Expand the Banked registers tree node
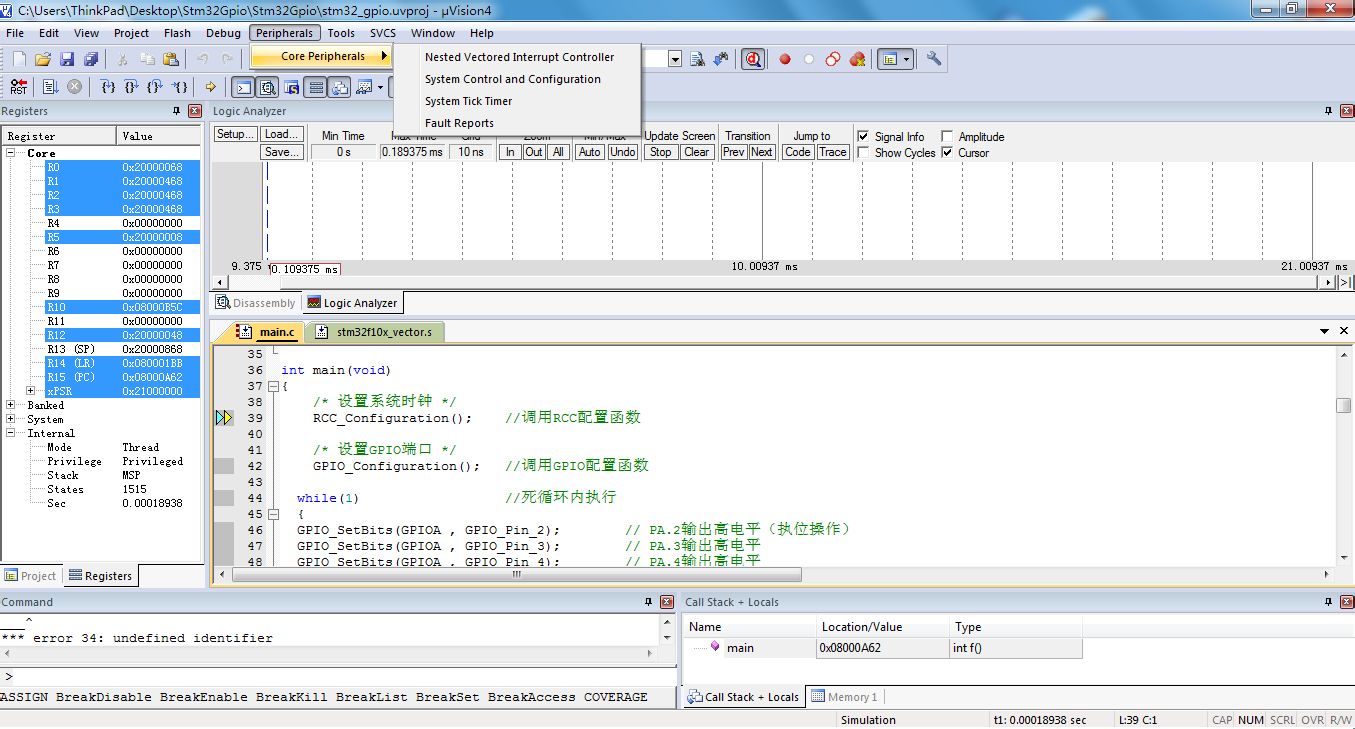 point(11,405)
